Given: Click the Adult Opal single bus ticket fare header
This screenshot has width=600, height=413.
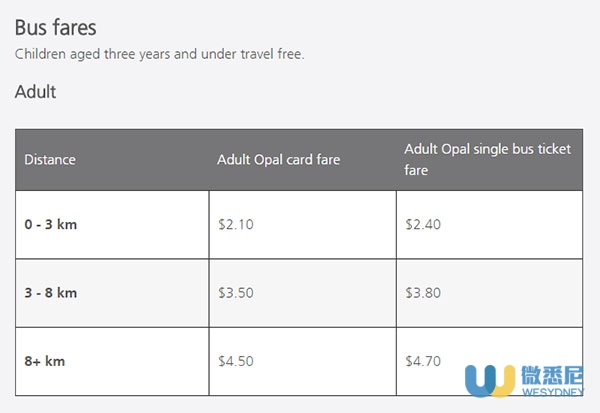Looking at the screenshot, I should (x=488, y=159).
